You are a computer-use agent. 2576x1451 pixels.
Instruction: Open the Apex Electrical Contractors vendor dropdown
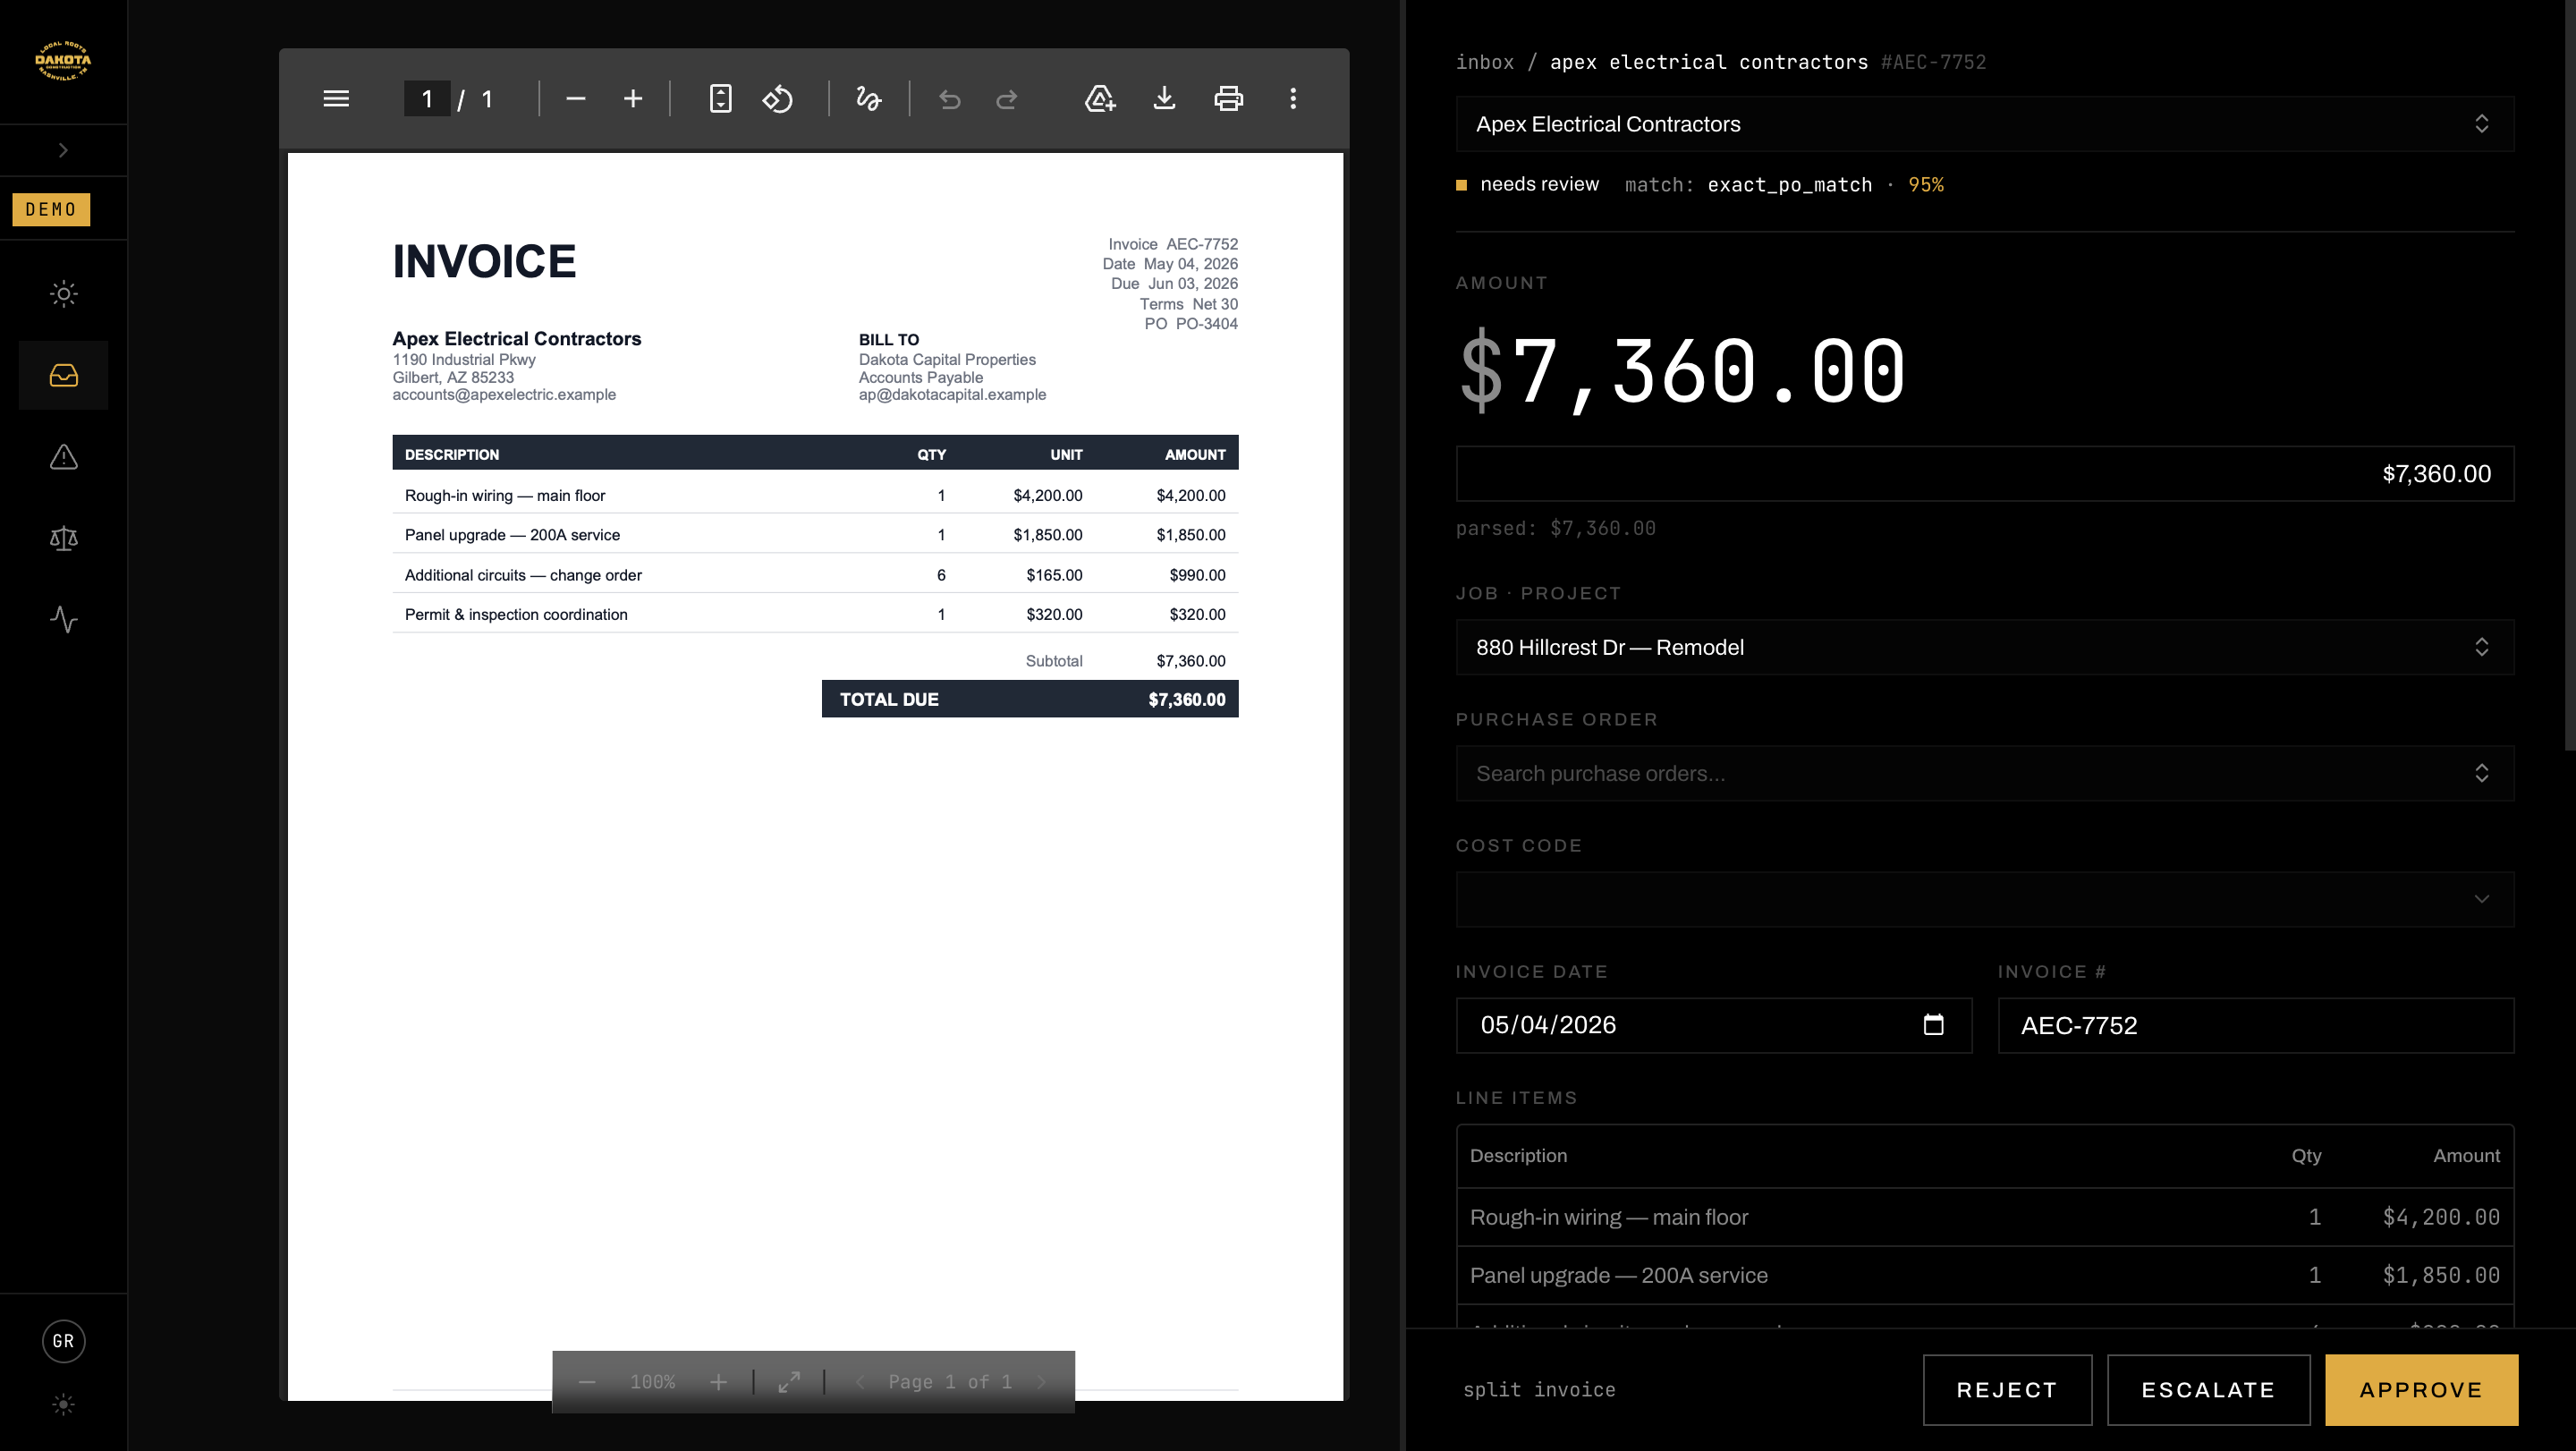point(1984,124)
